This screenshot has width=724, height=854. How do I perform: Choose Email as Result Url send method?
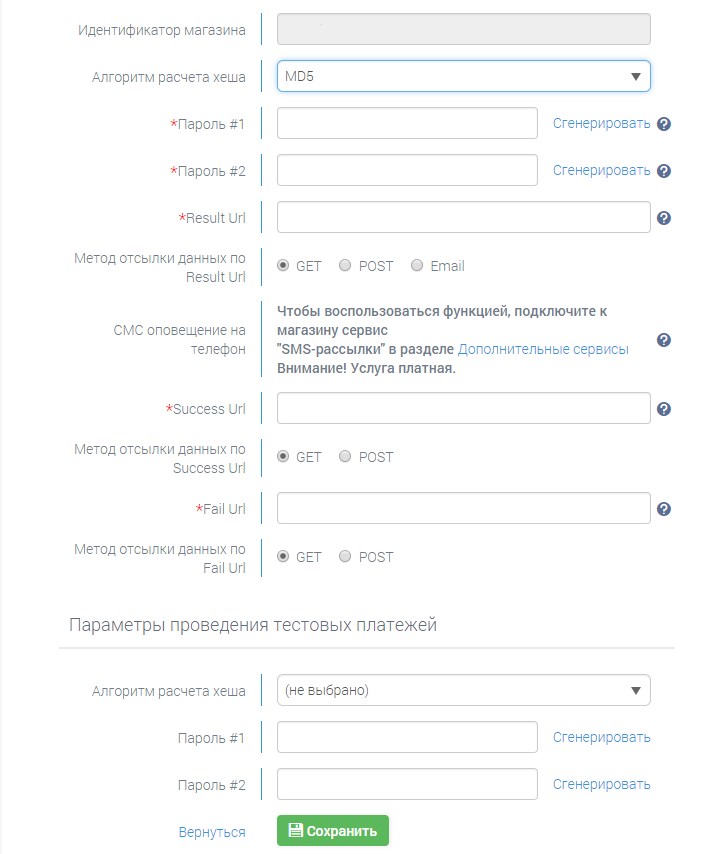417,266
